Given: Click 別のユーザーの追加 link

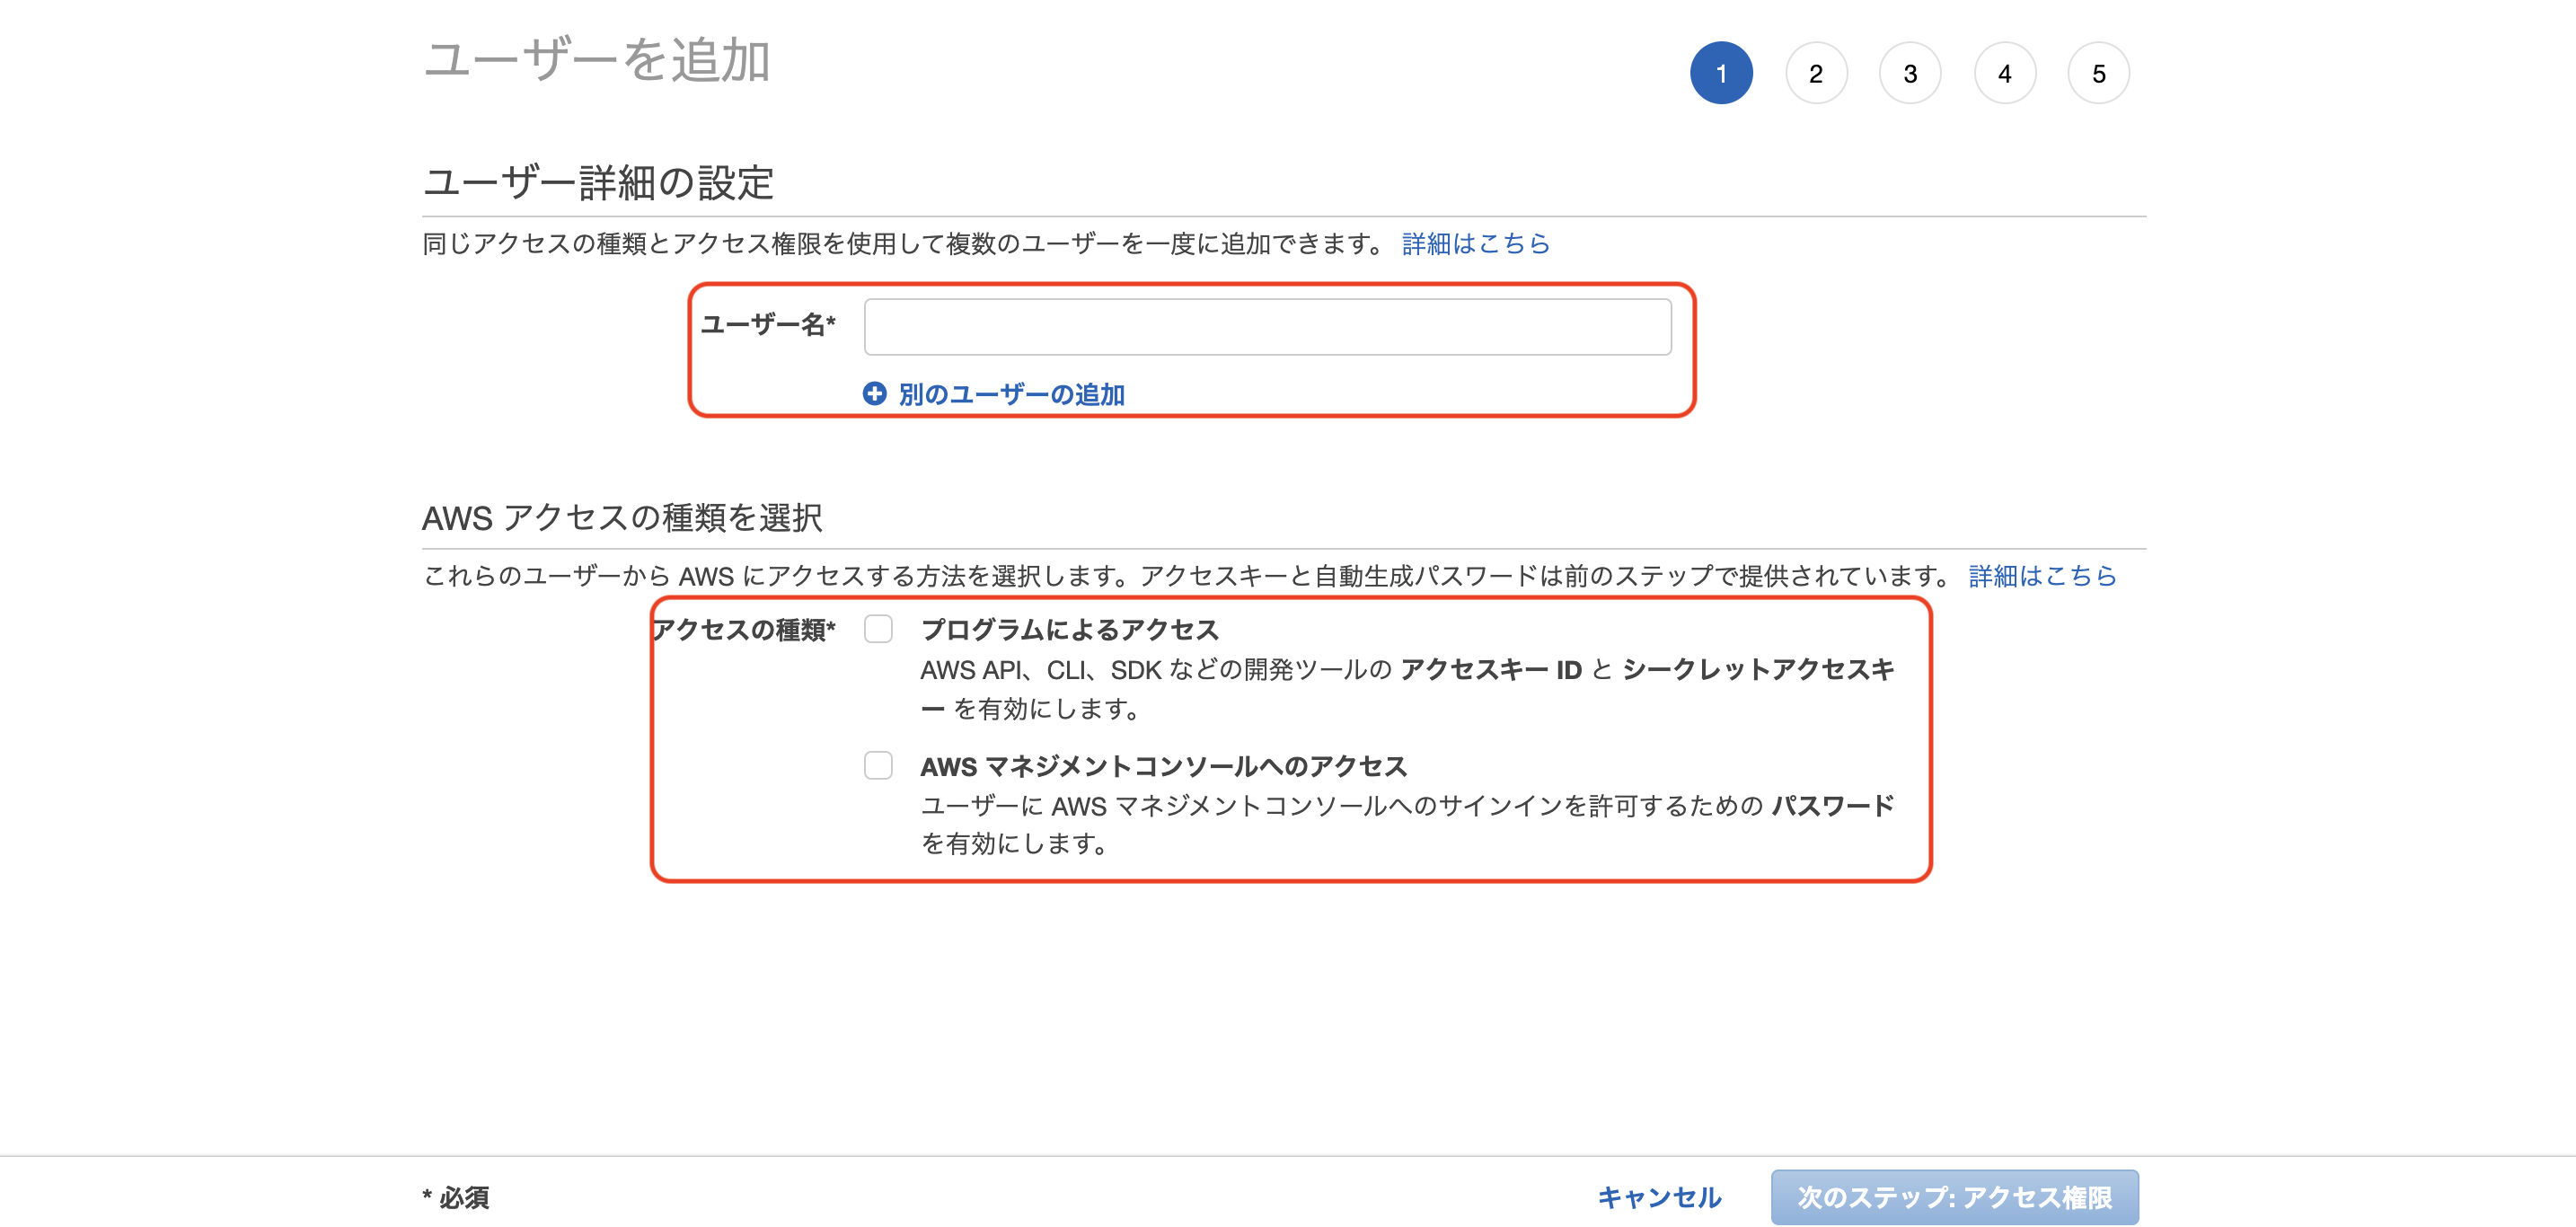Looking at the screenshot, I should (1011, 394).
